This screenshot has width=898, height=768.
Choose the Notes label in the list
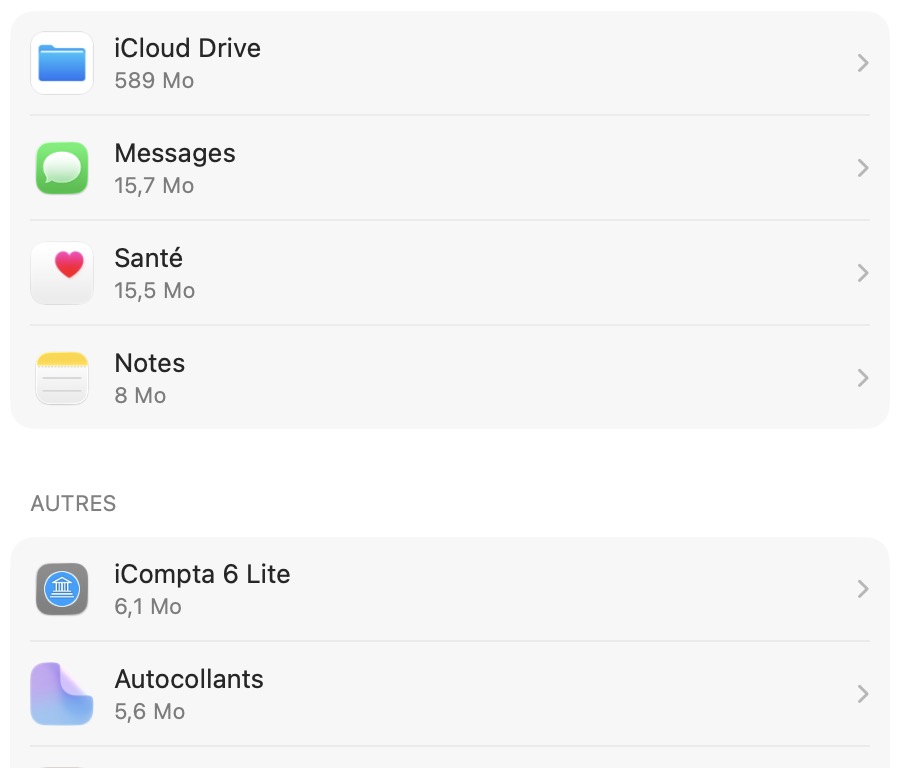coord(150,363)
